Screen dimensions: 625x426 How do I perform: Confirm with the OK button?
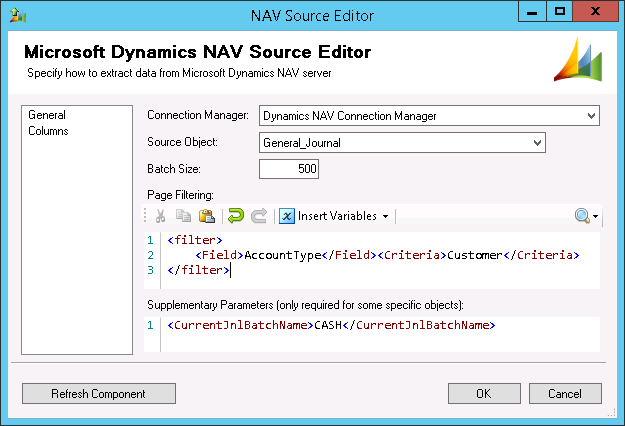click(x=484, y=394)
